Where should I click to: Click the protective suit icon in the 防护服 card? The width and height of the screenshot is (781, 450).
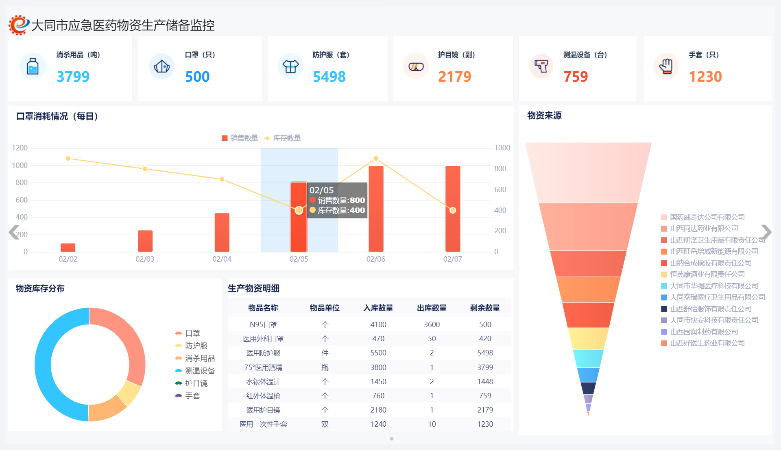[x=289, y=68]
